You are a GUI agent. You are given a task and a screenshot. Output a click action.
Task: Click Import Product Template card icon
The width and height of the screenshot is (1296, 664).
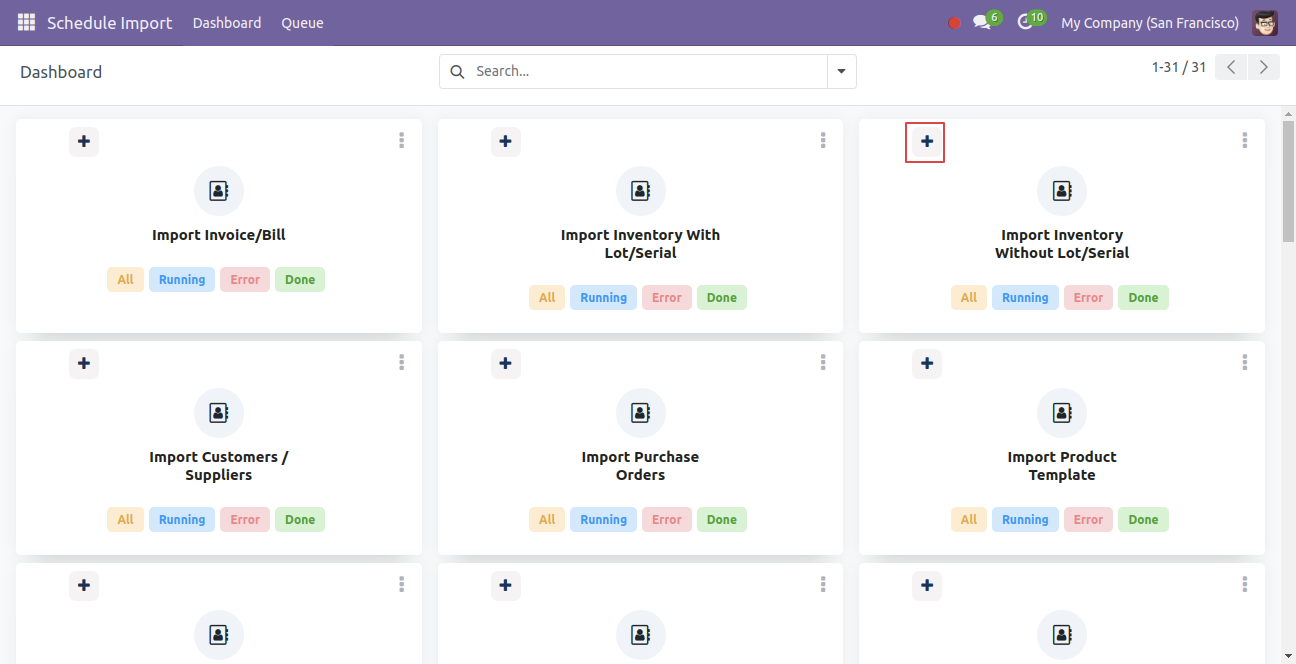tap(1062, 413)
